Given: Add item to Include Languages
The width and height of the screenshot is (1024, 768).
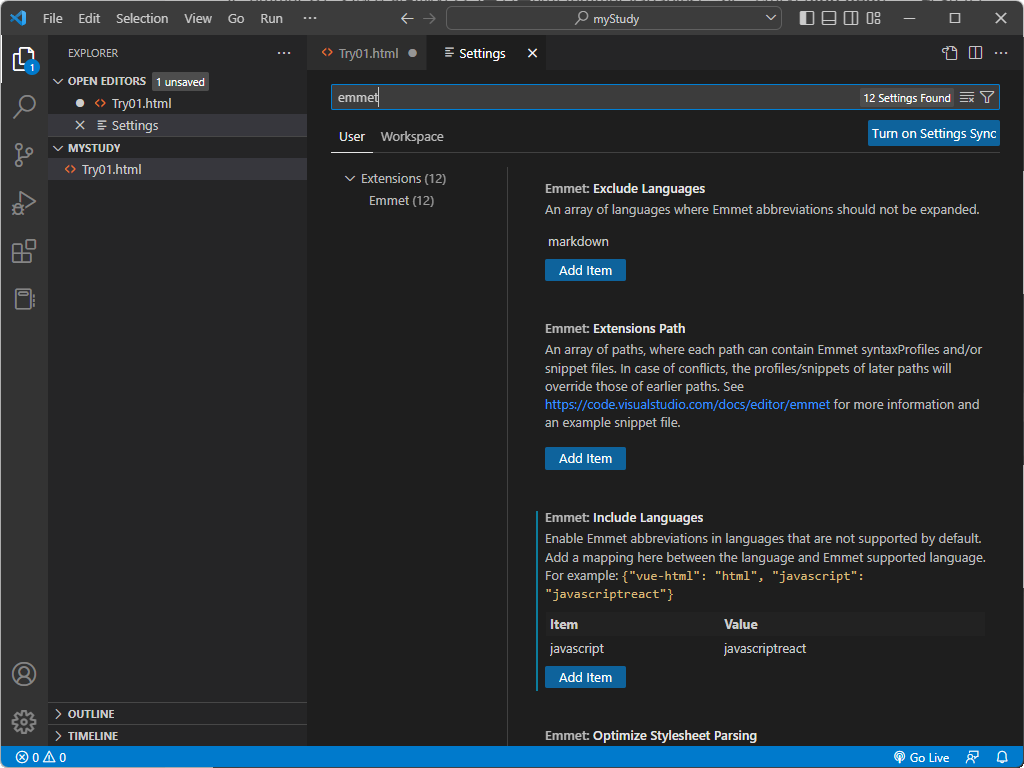Looking at the screenshot, I should coord(585,677).
